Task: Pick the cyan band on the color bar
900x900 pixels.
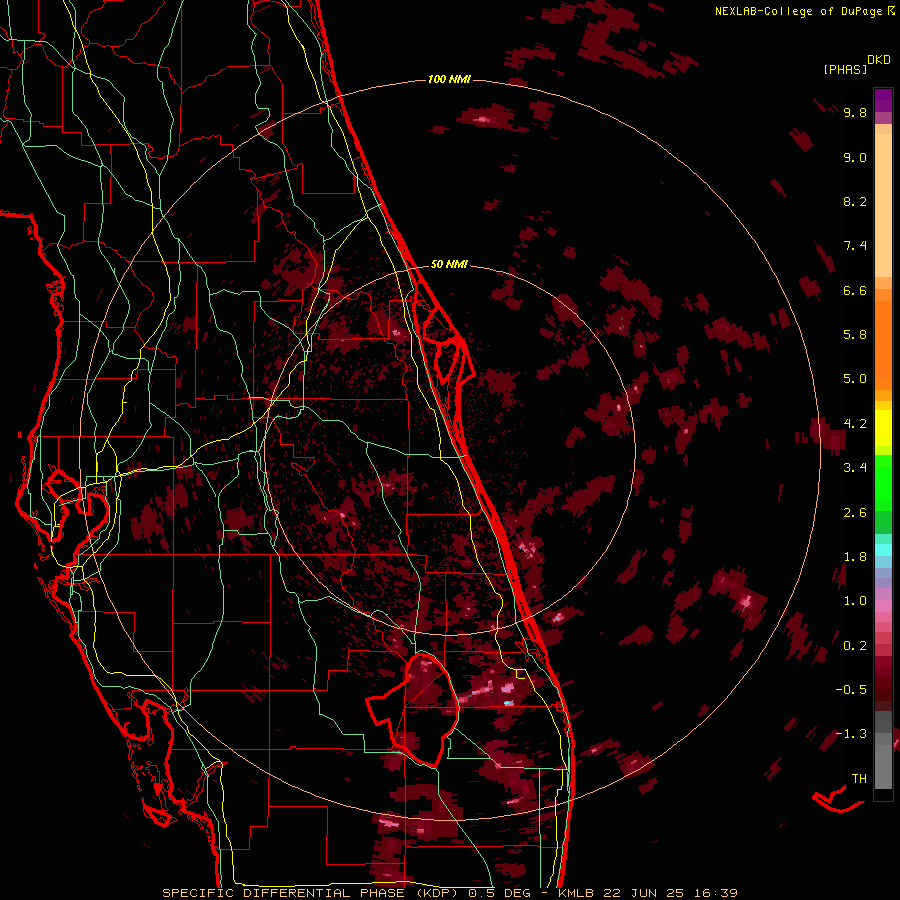Action: [x=883, y=550]
